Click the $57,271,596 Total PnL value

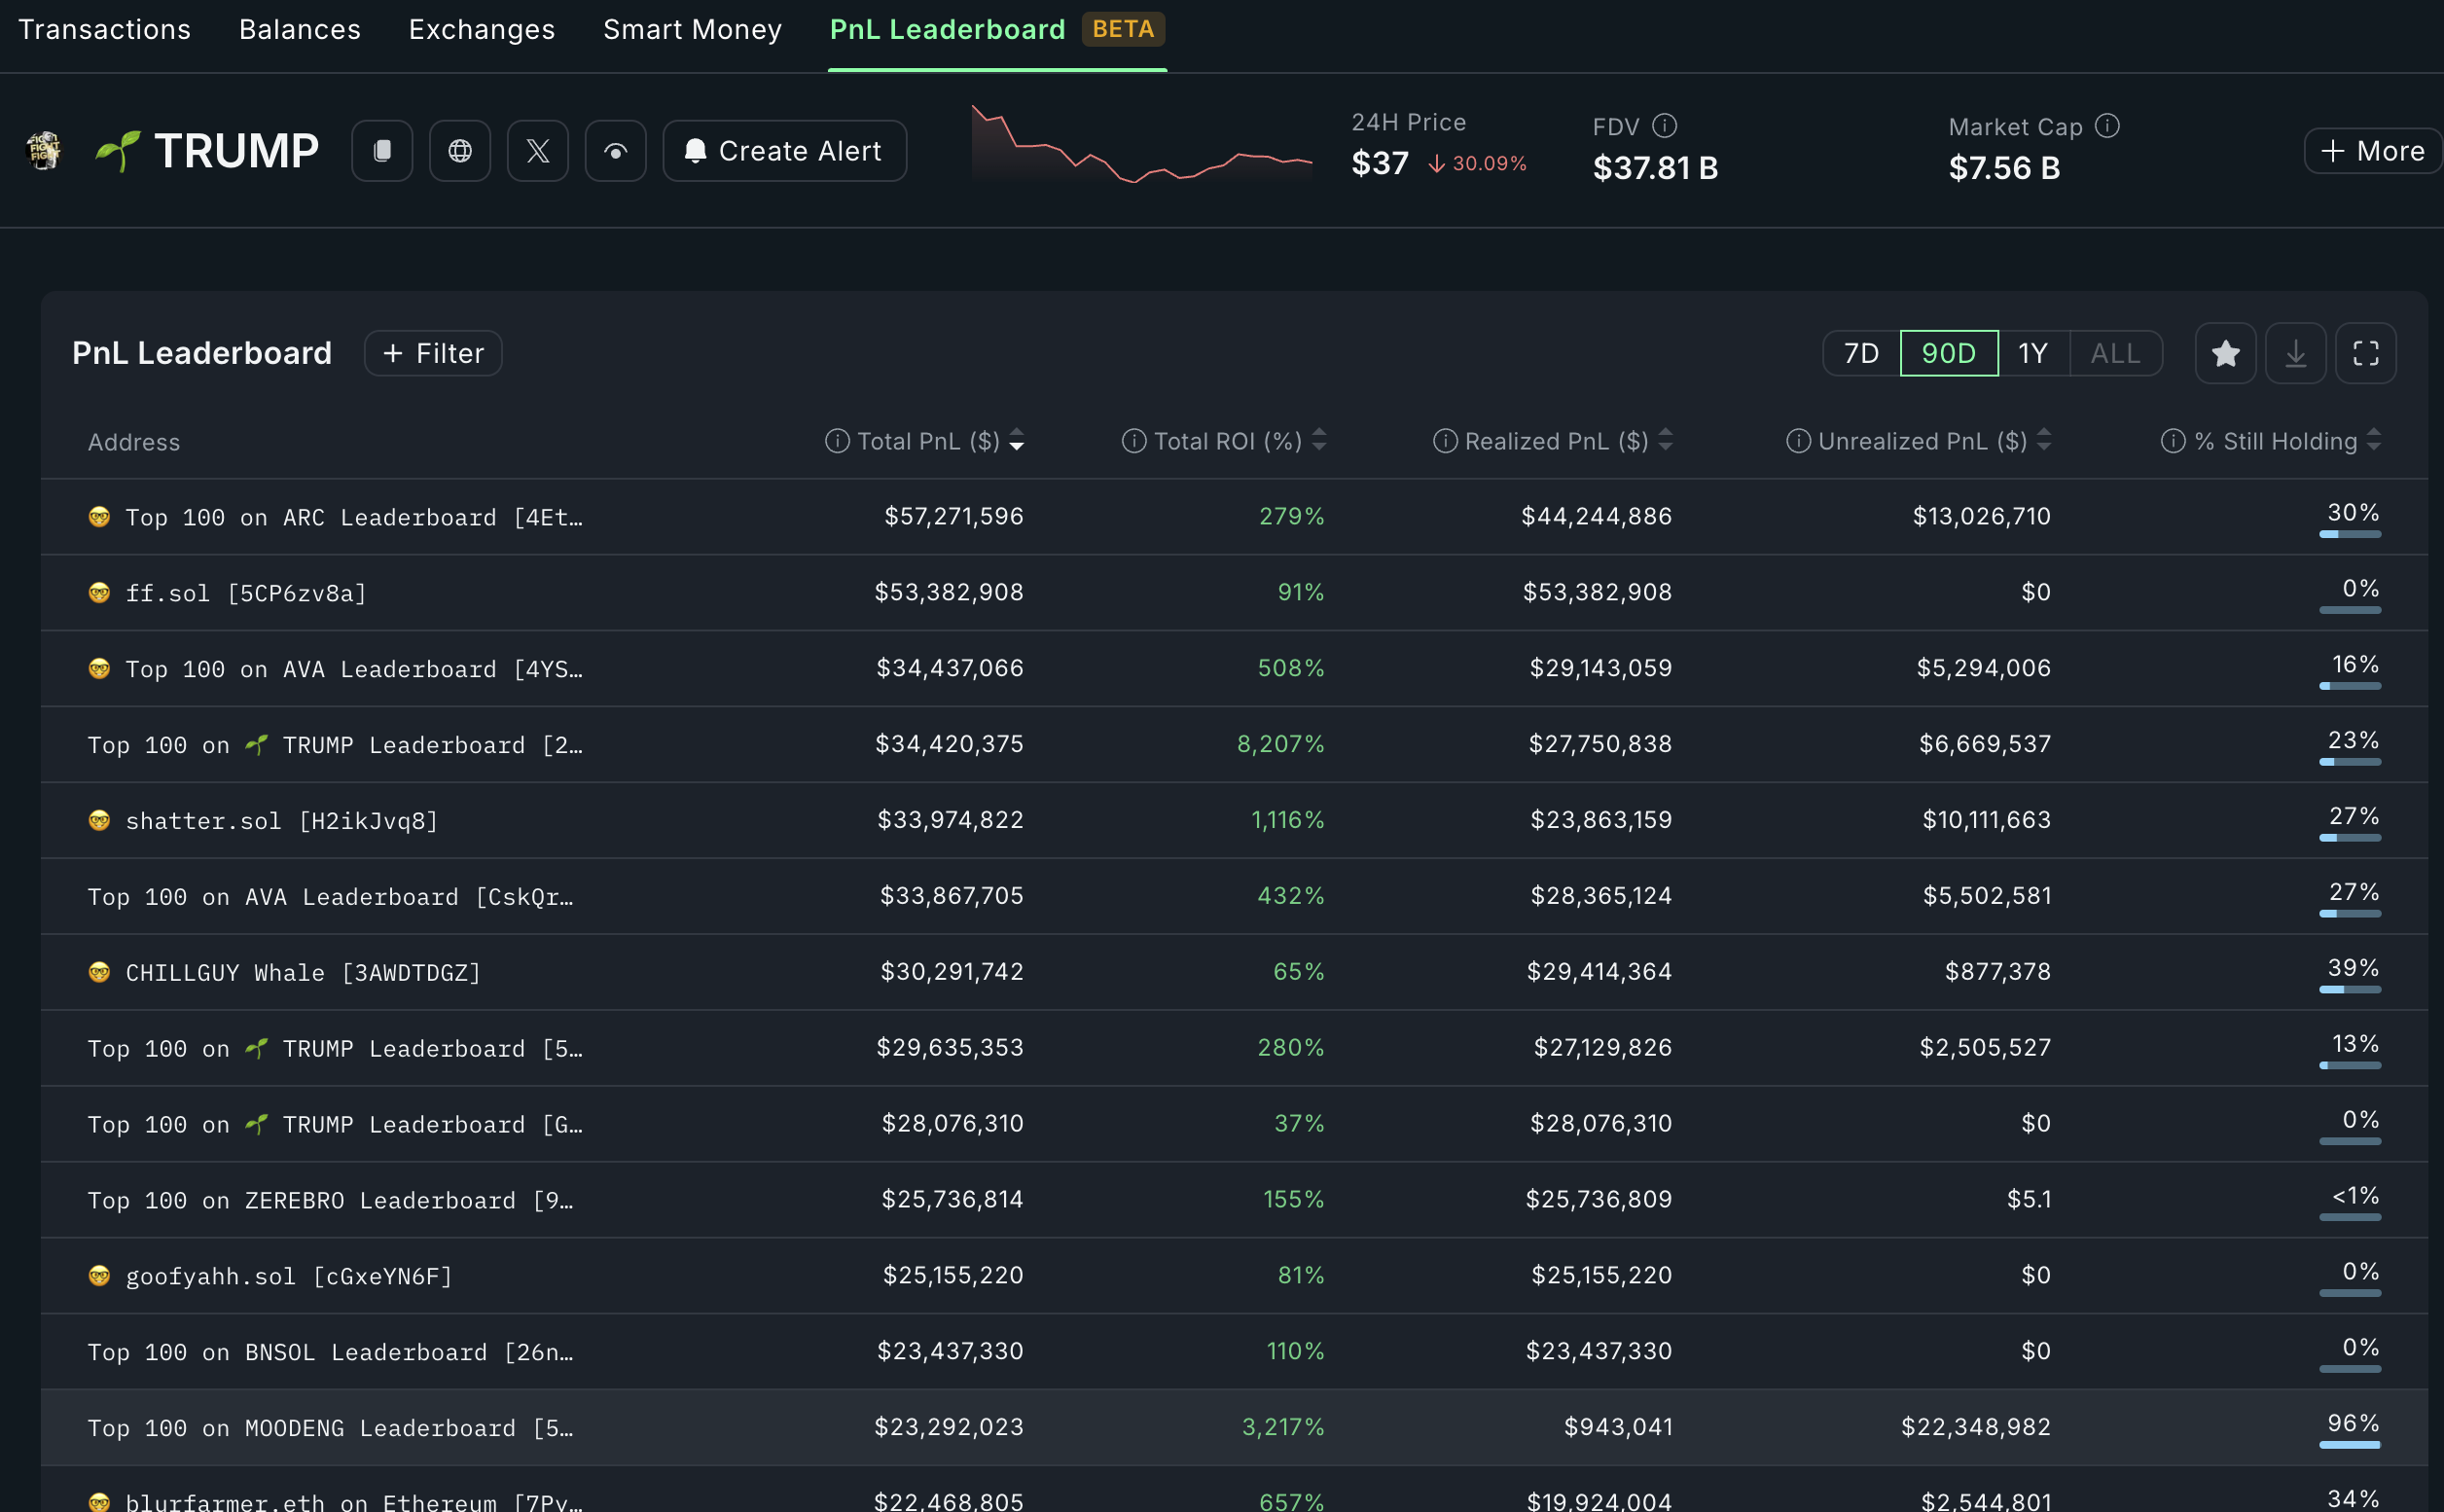pos(954,516)
